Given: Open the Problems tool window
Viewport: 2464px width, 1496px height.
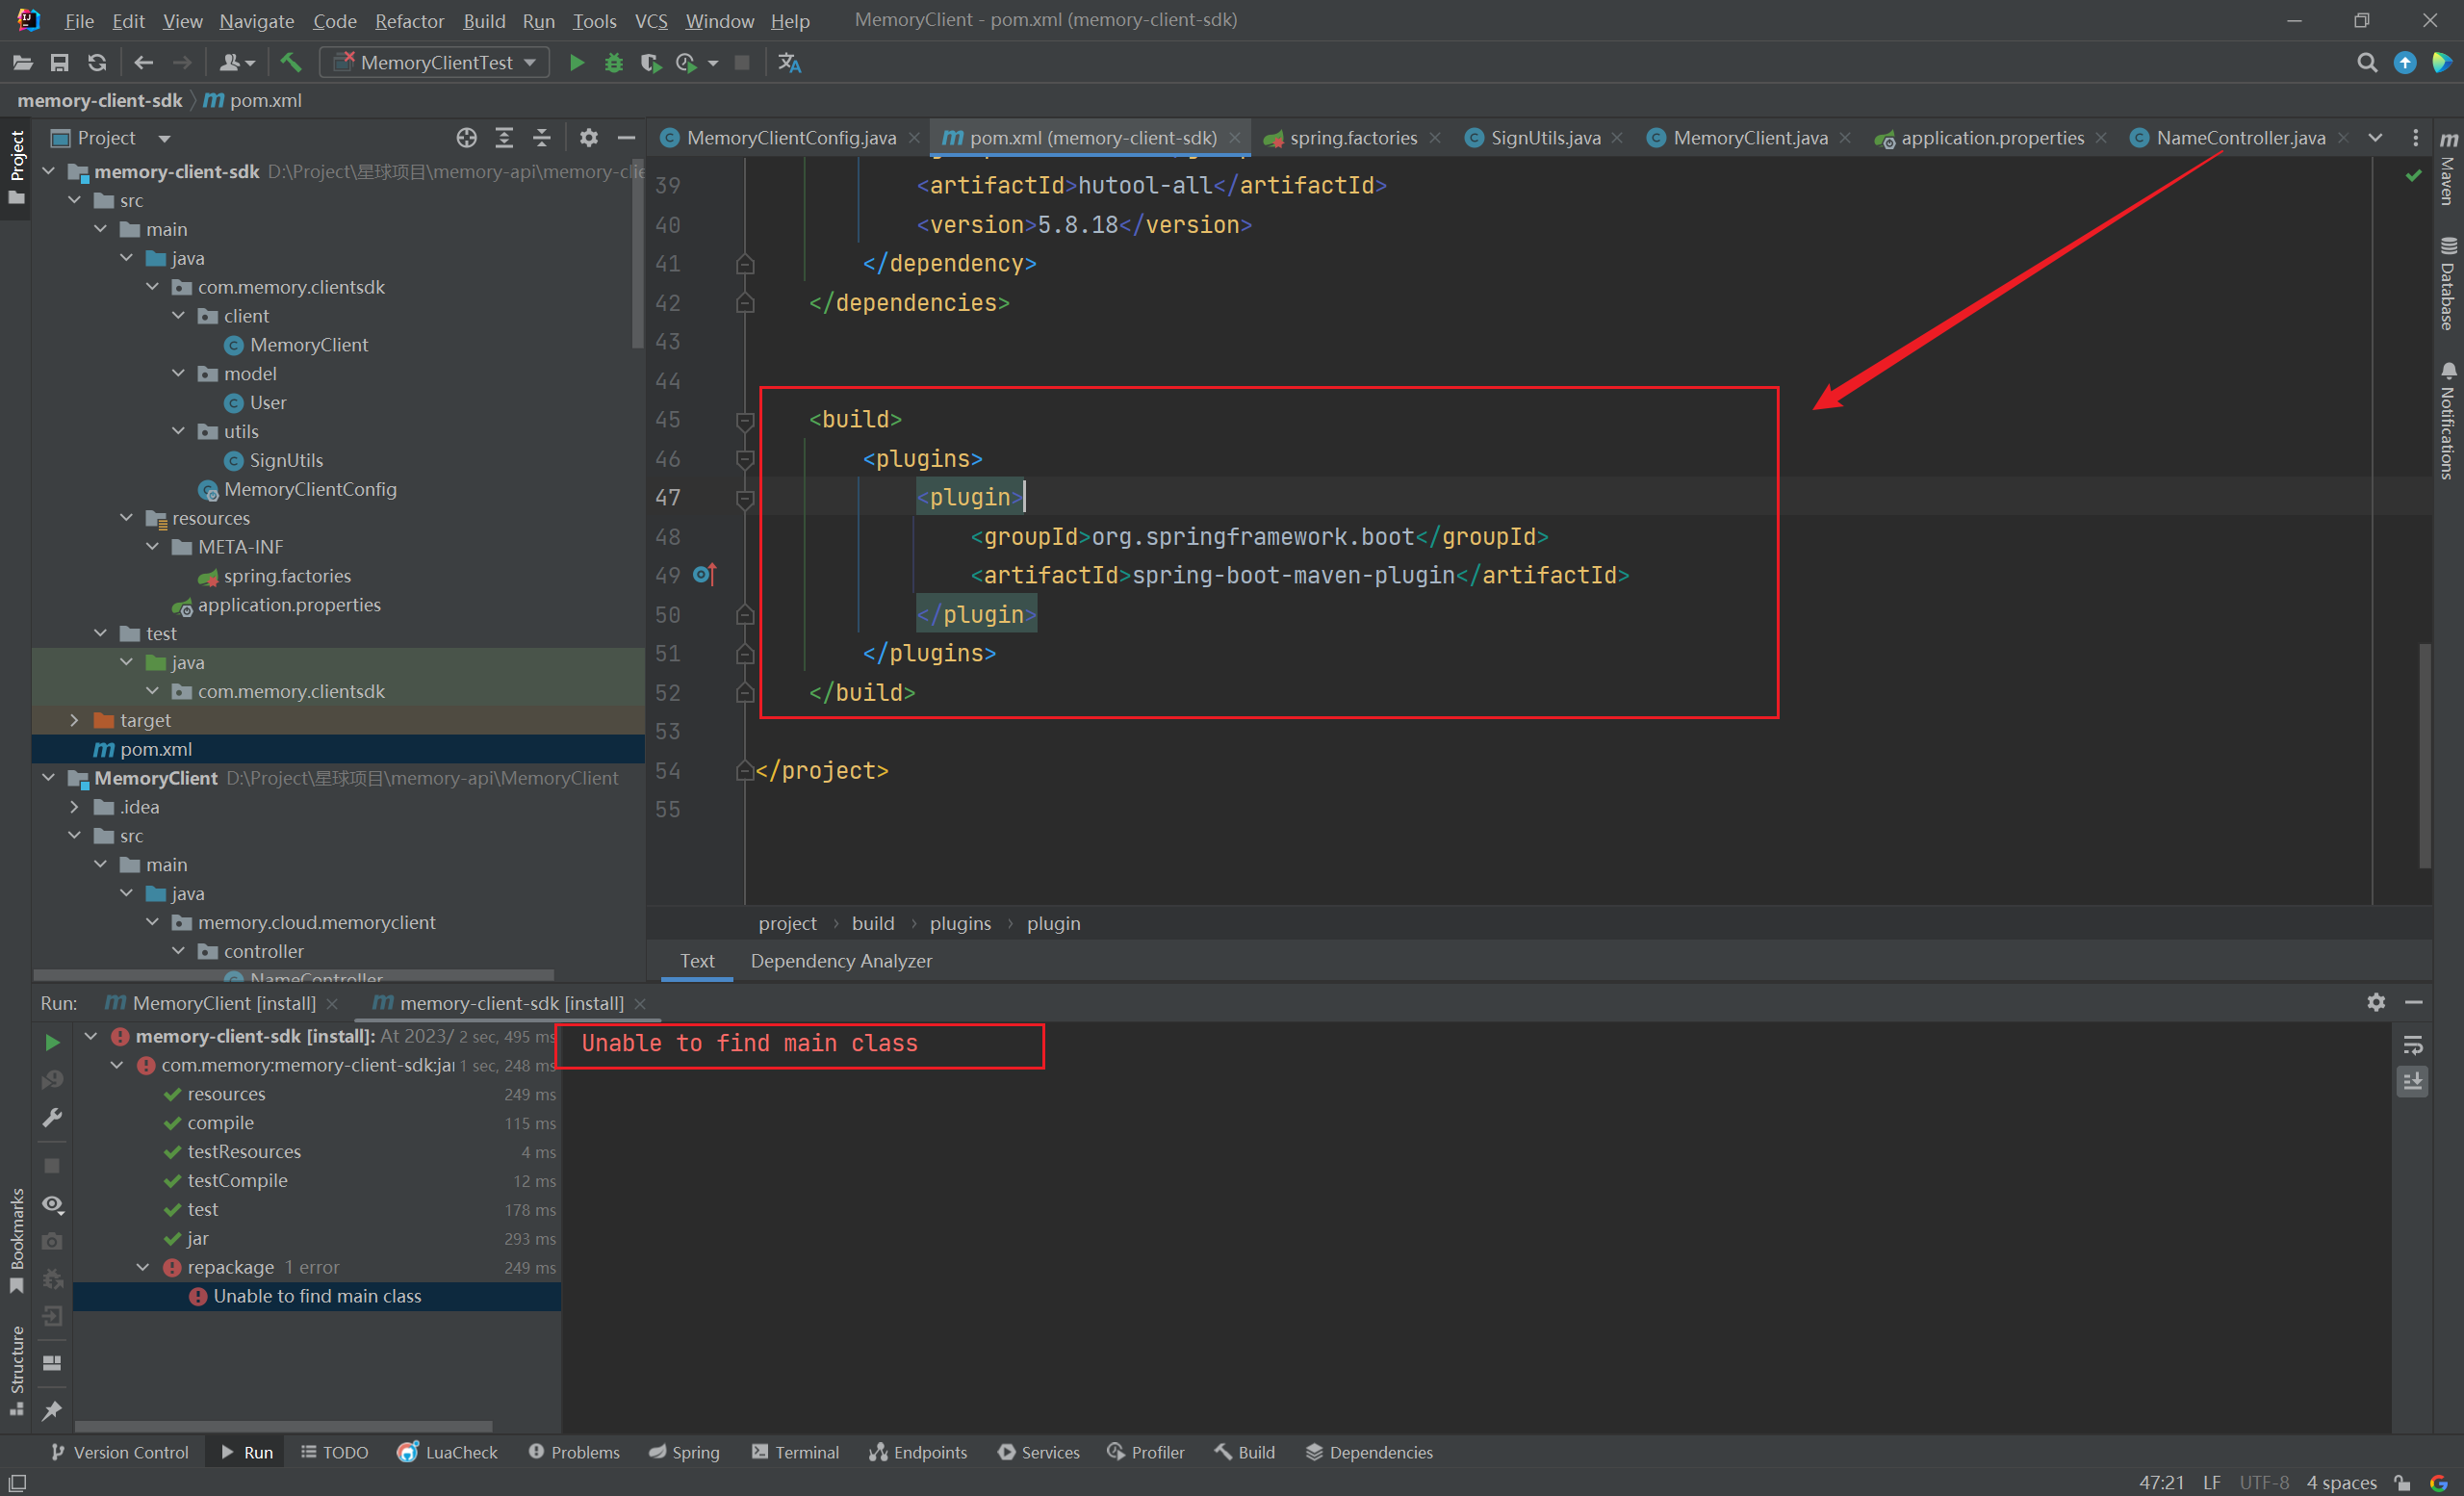Looking at the screenshot, I should [x=574, y=1452].
